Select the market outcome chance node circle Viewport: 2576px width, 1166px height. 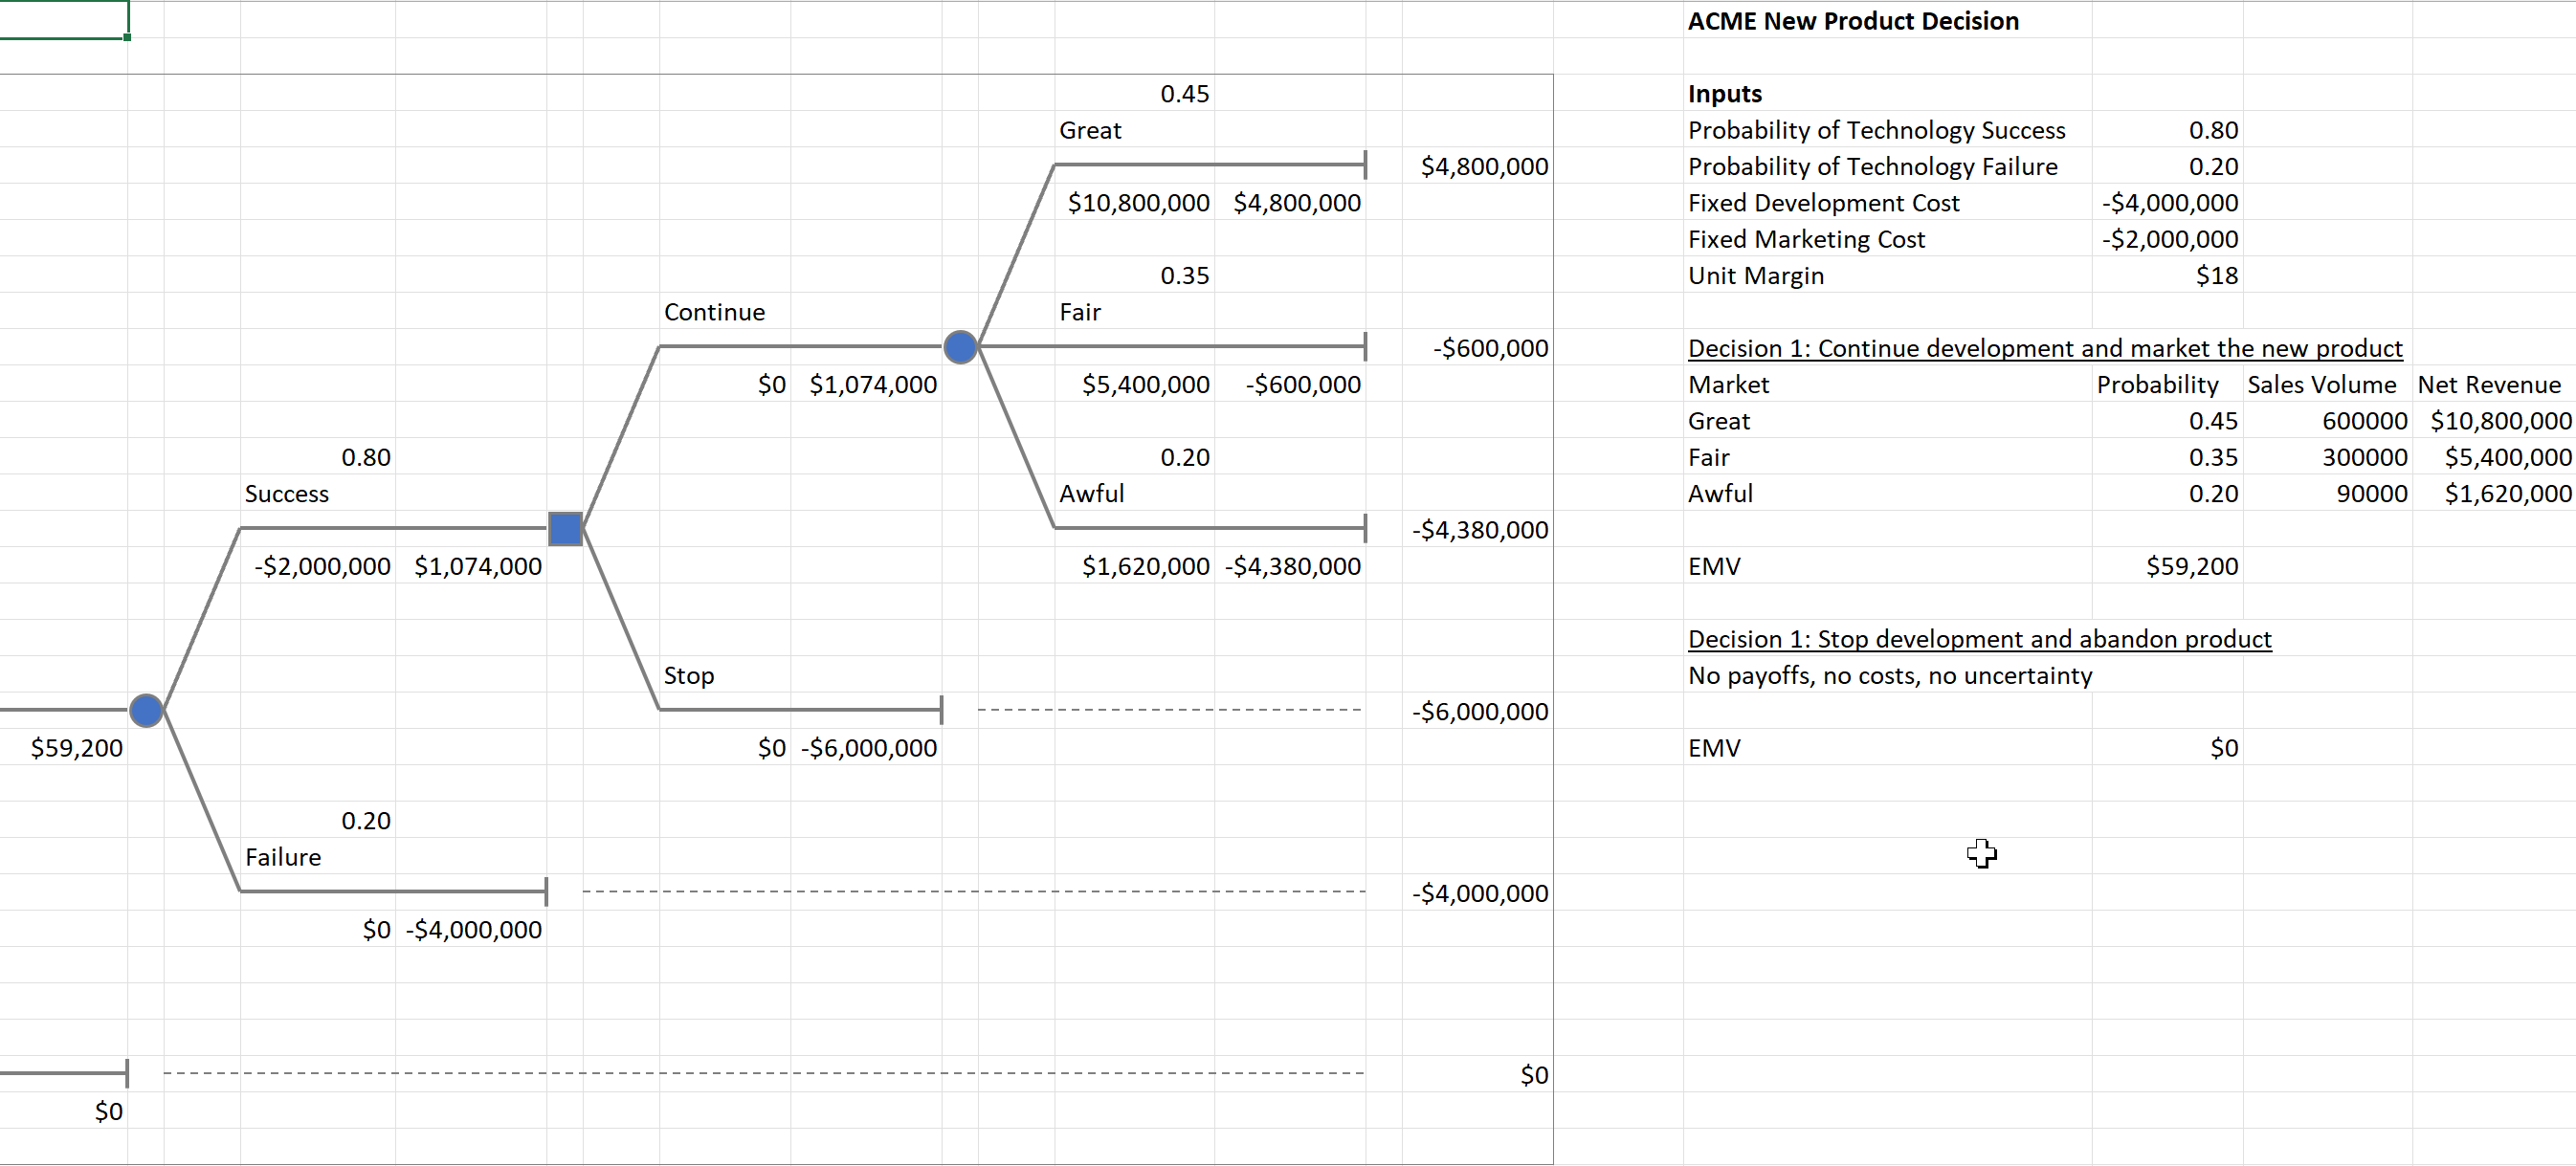click(x=960, y=347)
